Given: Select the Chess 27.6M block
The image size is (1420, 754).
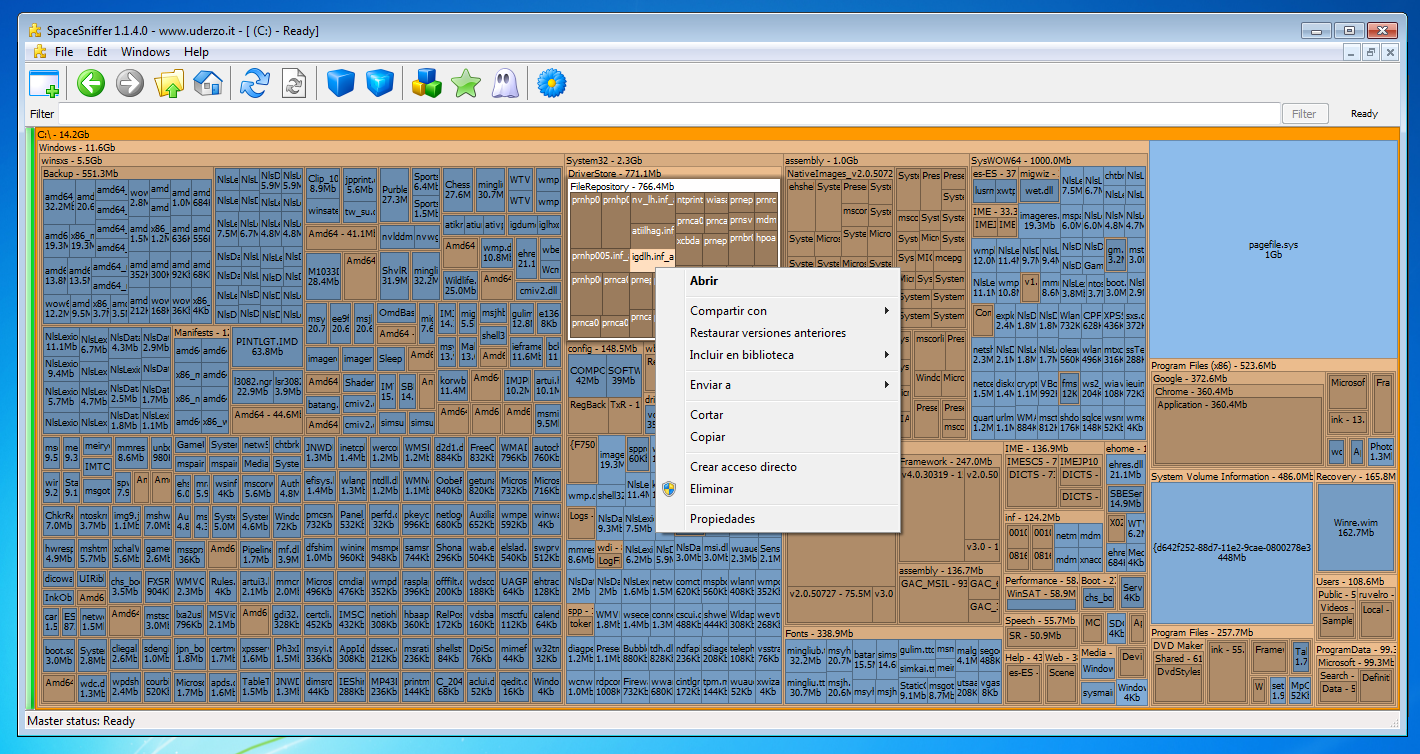Looking at the screenshot, I should tap(458, 190).
